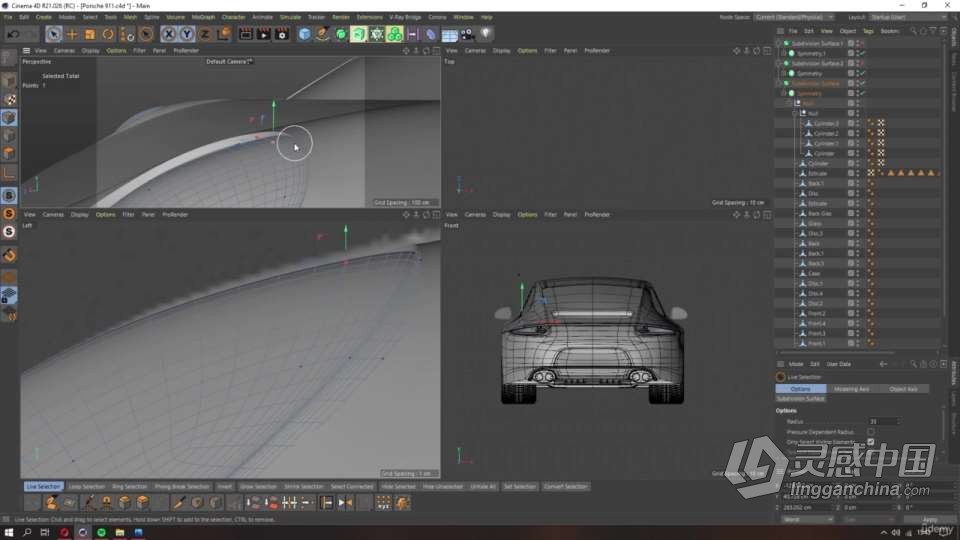960x540 pixels.
Task: Select the Move tool icon
Action: point(72,34)
